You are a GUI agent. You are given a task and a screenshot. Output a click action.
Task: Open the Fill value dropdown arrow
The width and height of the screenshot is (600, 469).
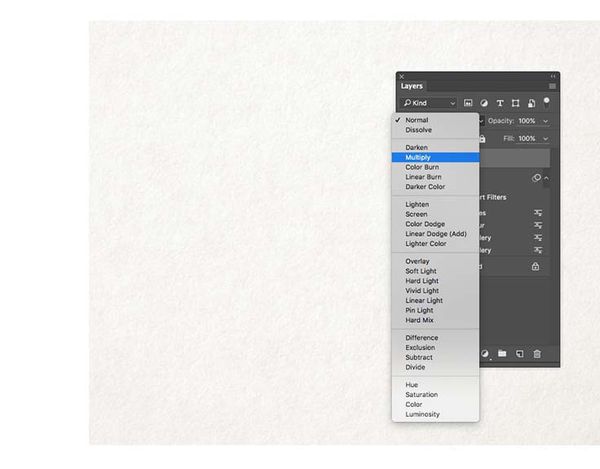pos(546,138)
